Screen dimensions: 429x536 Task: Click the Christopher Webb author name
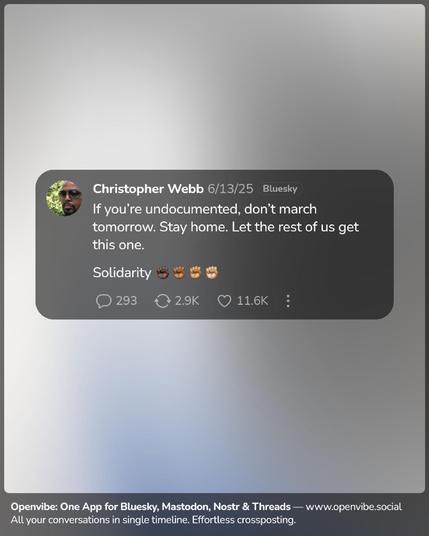[148, 189]
